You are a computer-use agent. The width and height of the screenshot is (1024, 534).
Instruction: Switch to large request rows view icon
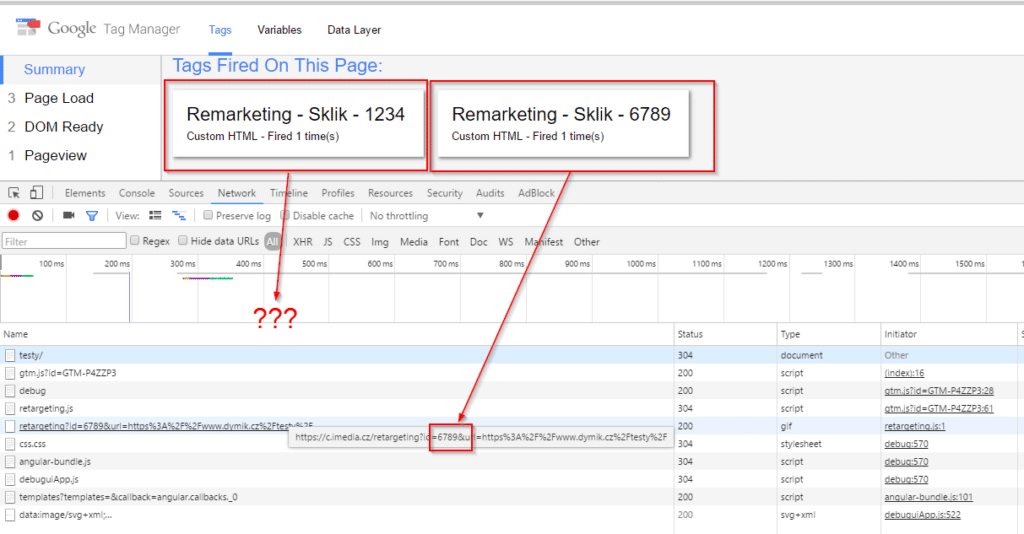(x=155, y=215)
